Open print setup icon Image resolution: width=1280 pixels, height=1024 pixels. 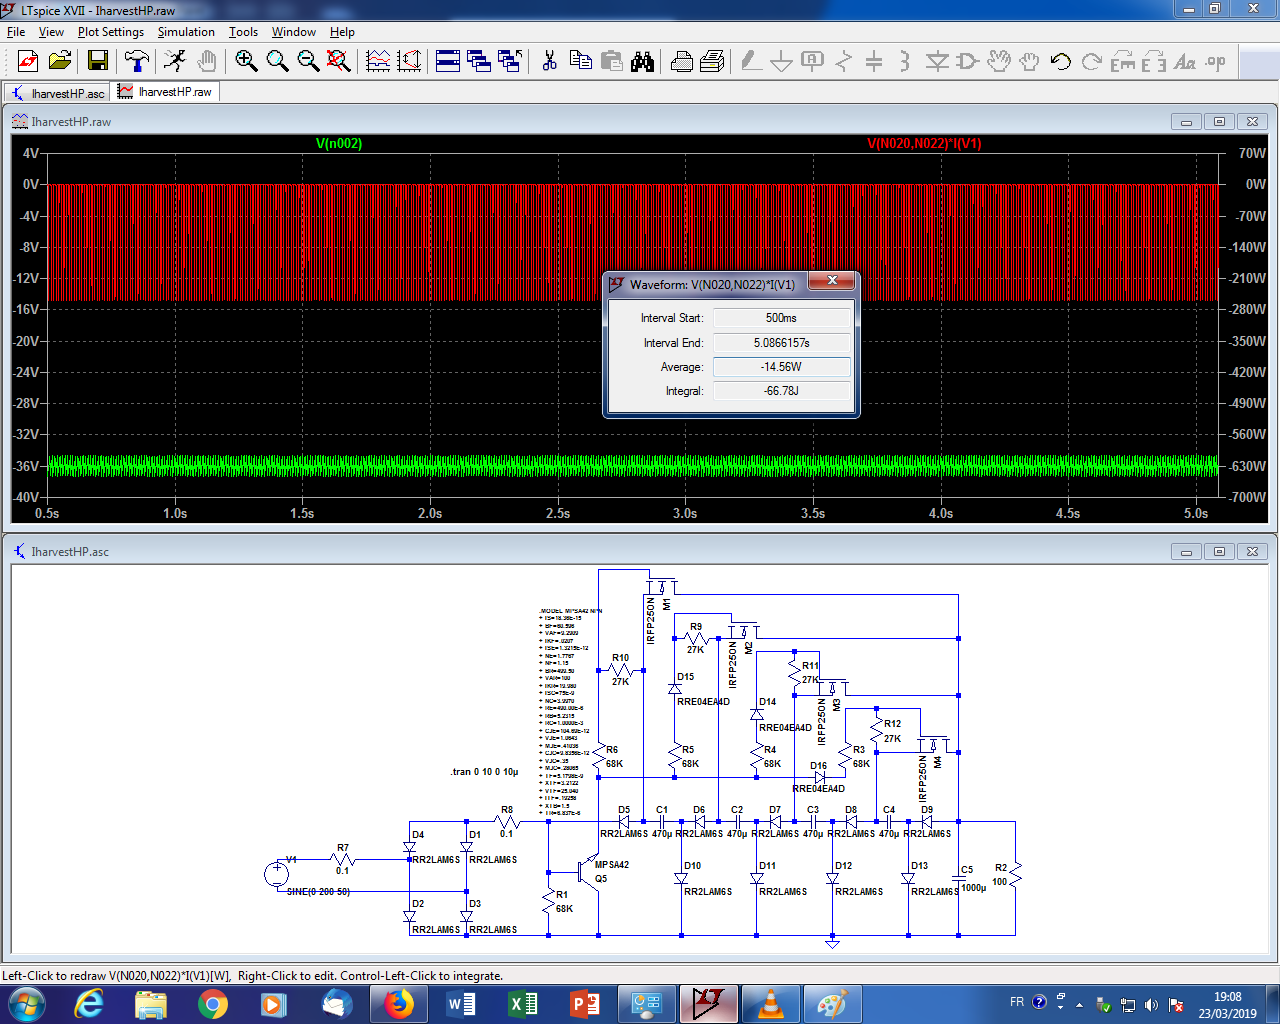pyautogui.click(x=681, y=62)
